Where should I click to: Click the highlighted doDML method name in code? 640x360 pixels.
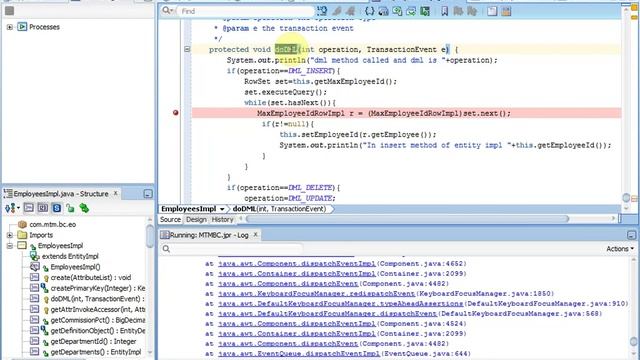coord(286,49)
